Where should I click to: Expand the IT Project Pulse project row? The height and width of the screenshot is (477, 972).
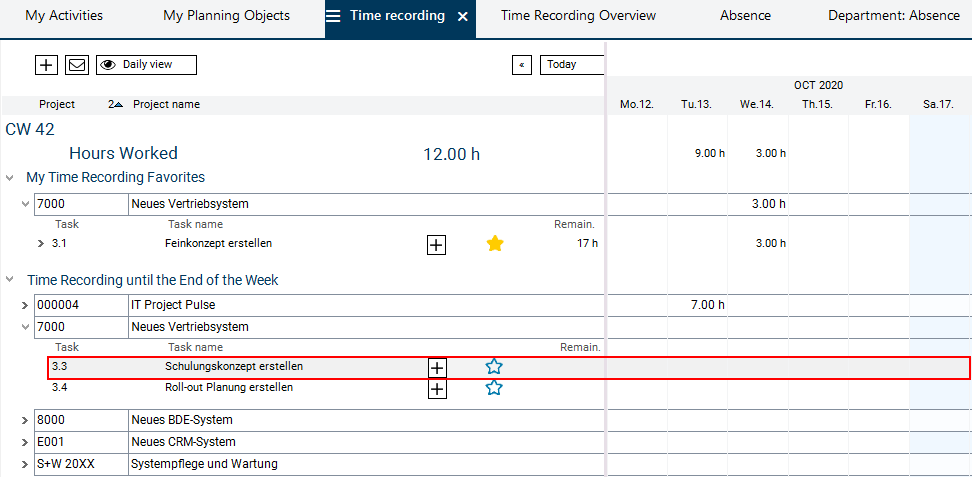tap(25, 305)
